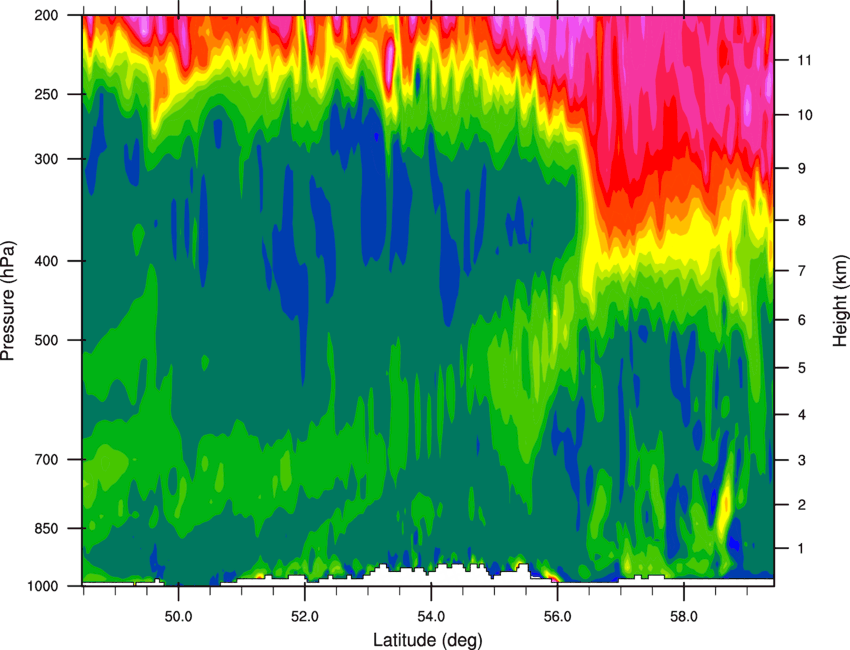Viewport: 850px width, 650px height.
Task: Click the 4 km height tick label
Action: click(x=801, y=415)
